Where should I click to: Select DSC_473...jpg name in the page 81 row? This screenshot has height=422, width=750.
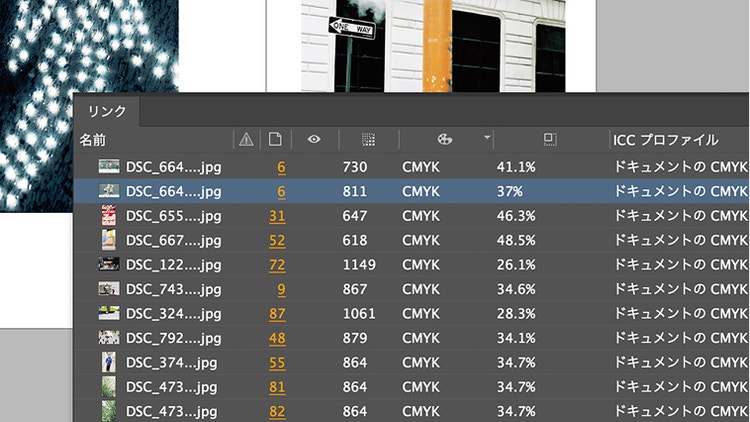click(x=171, y=387)
